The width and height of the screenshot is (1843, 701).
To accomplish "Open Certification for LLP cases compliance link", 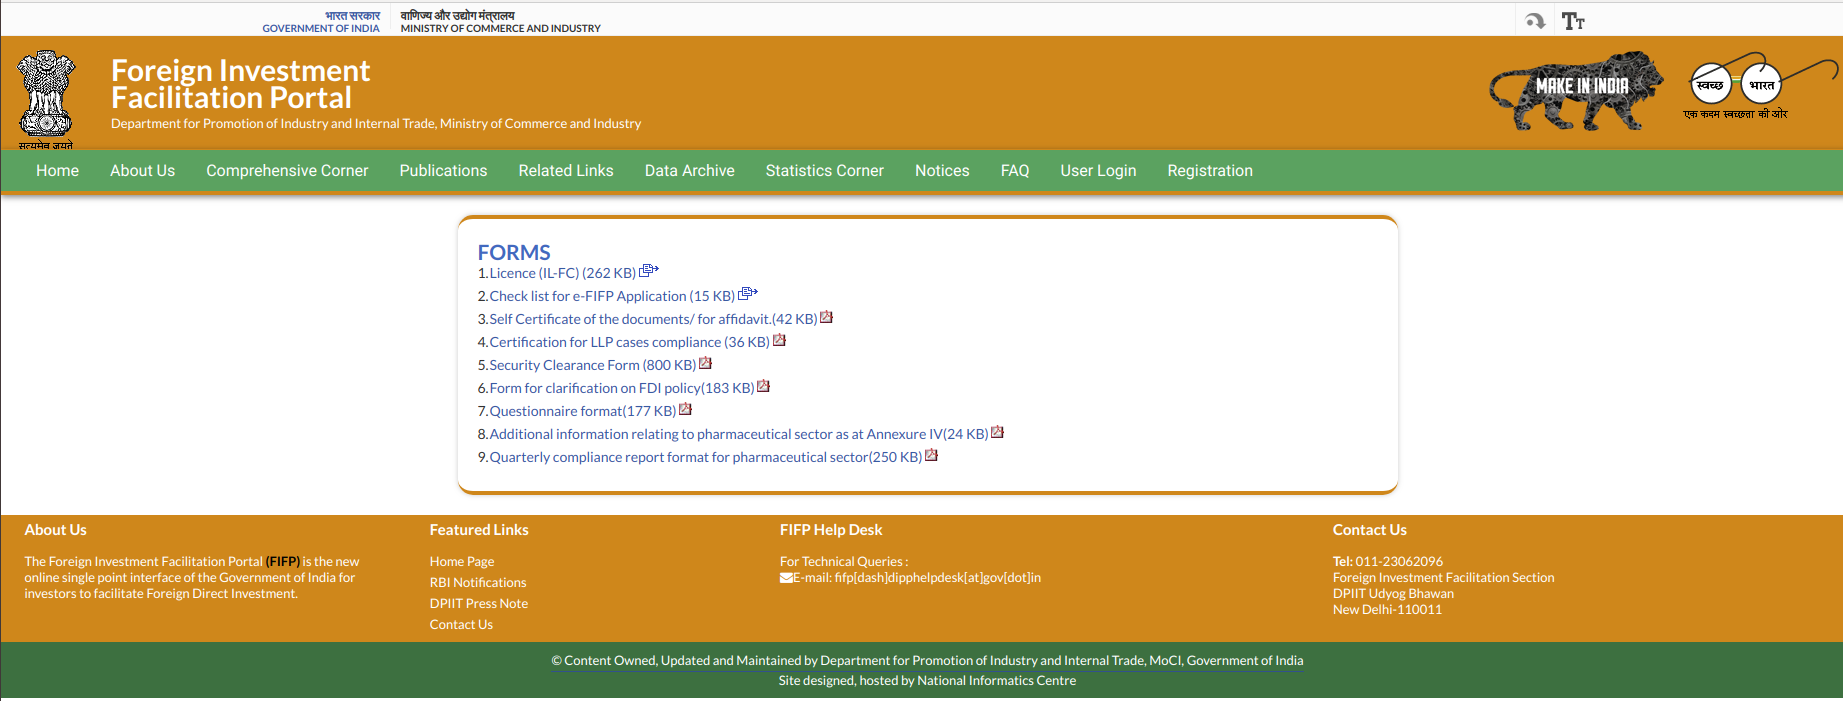I will [629, 342].
